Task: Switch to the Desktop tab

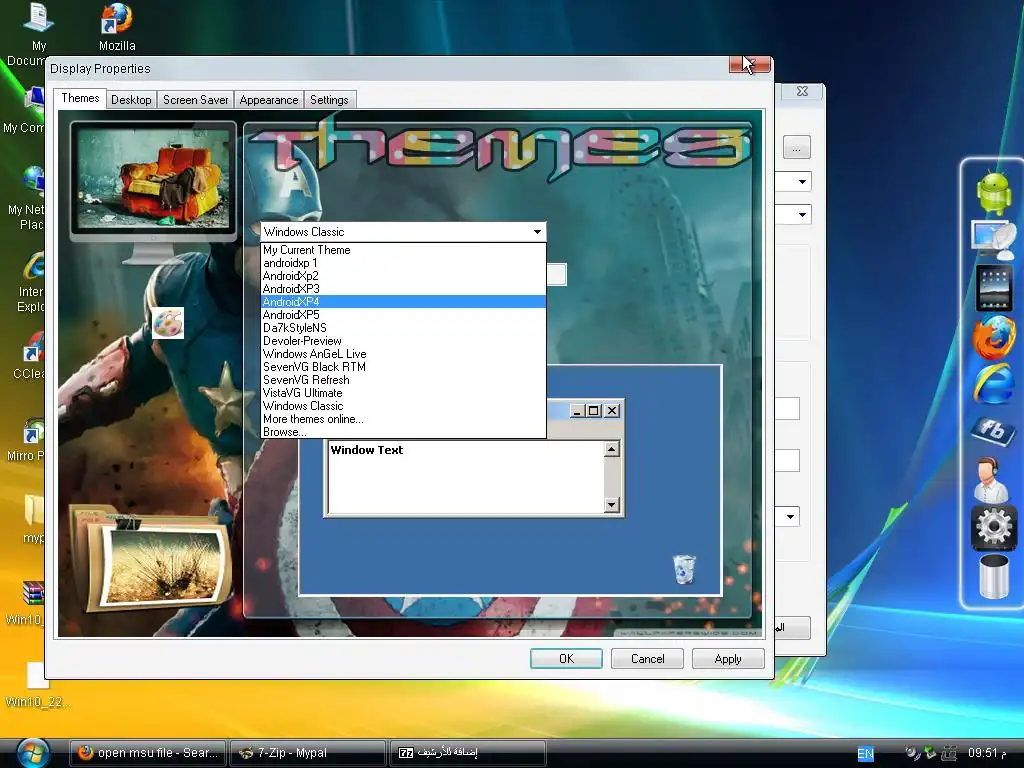Action: 131,100
